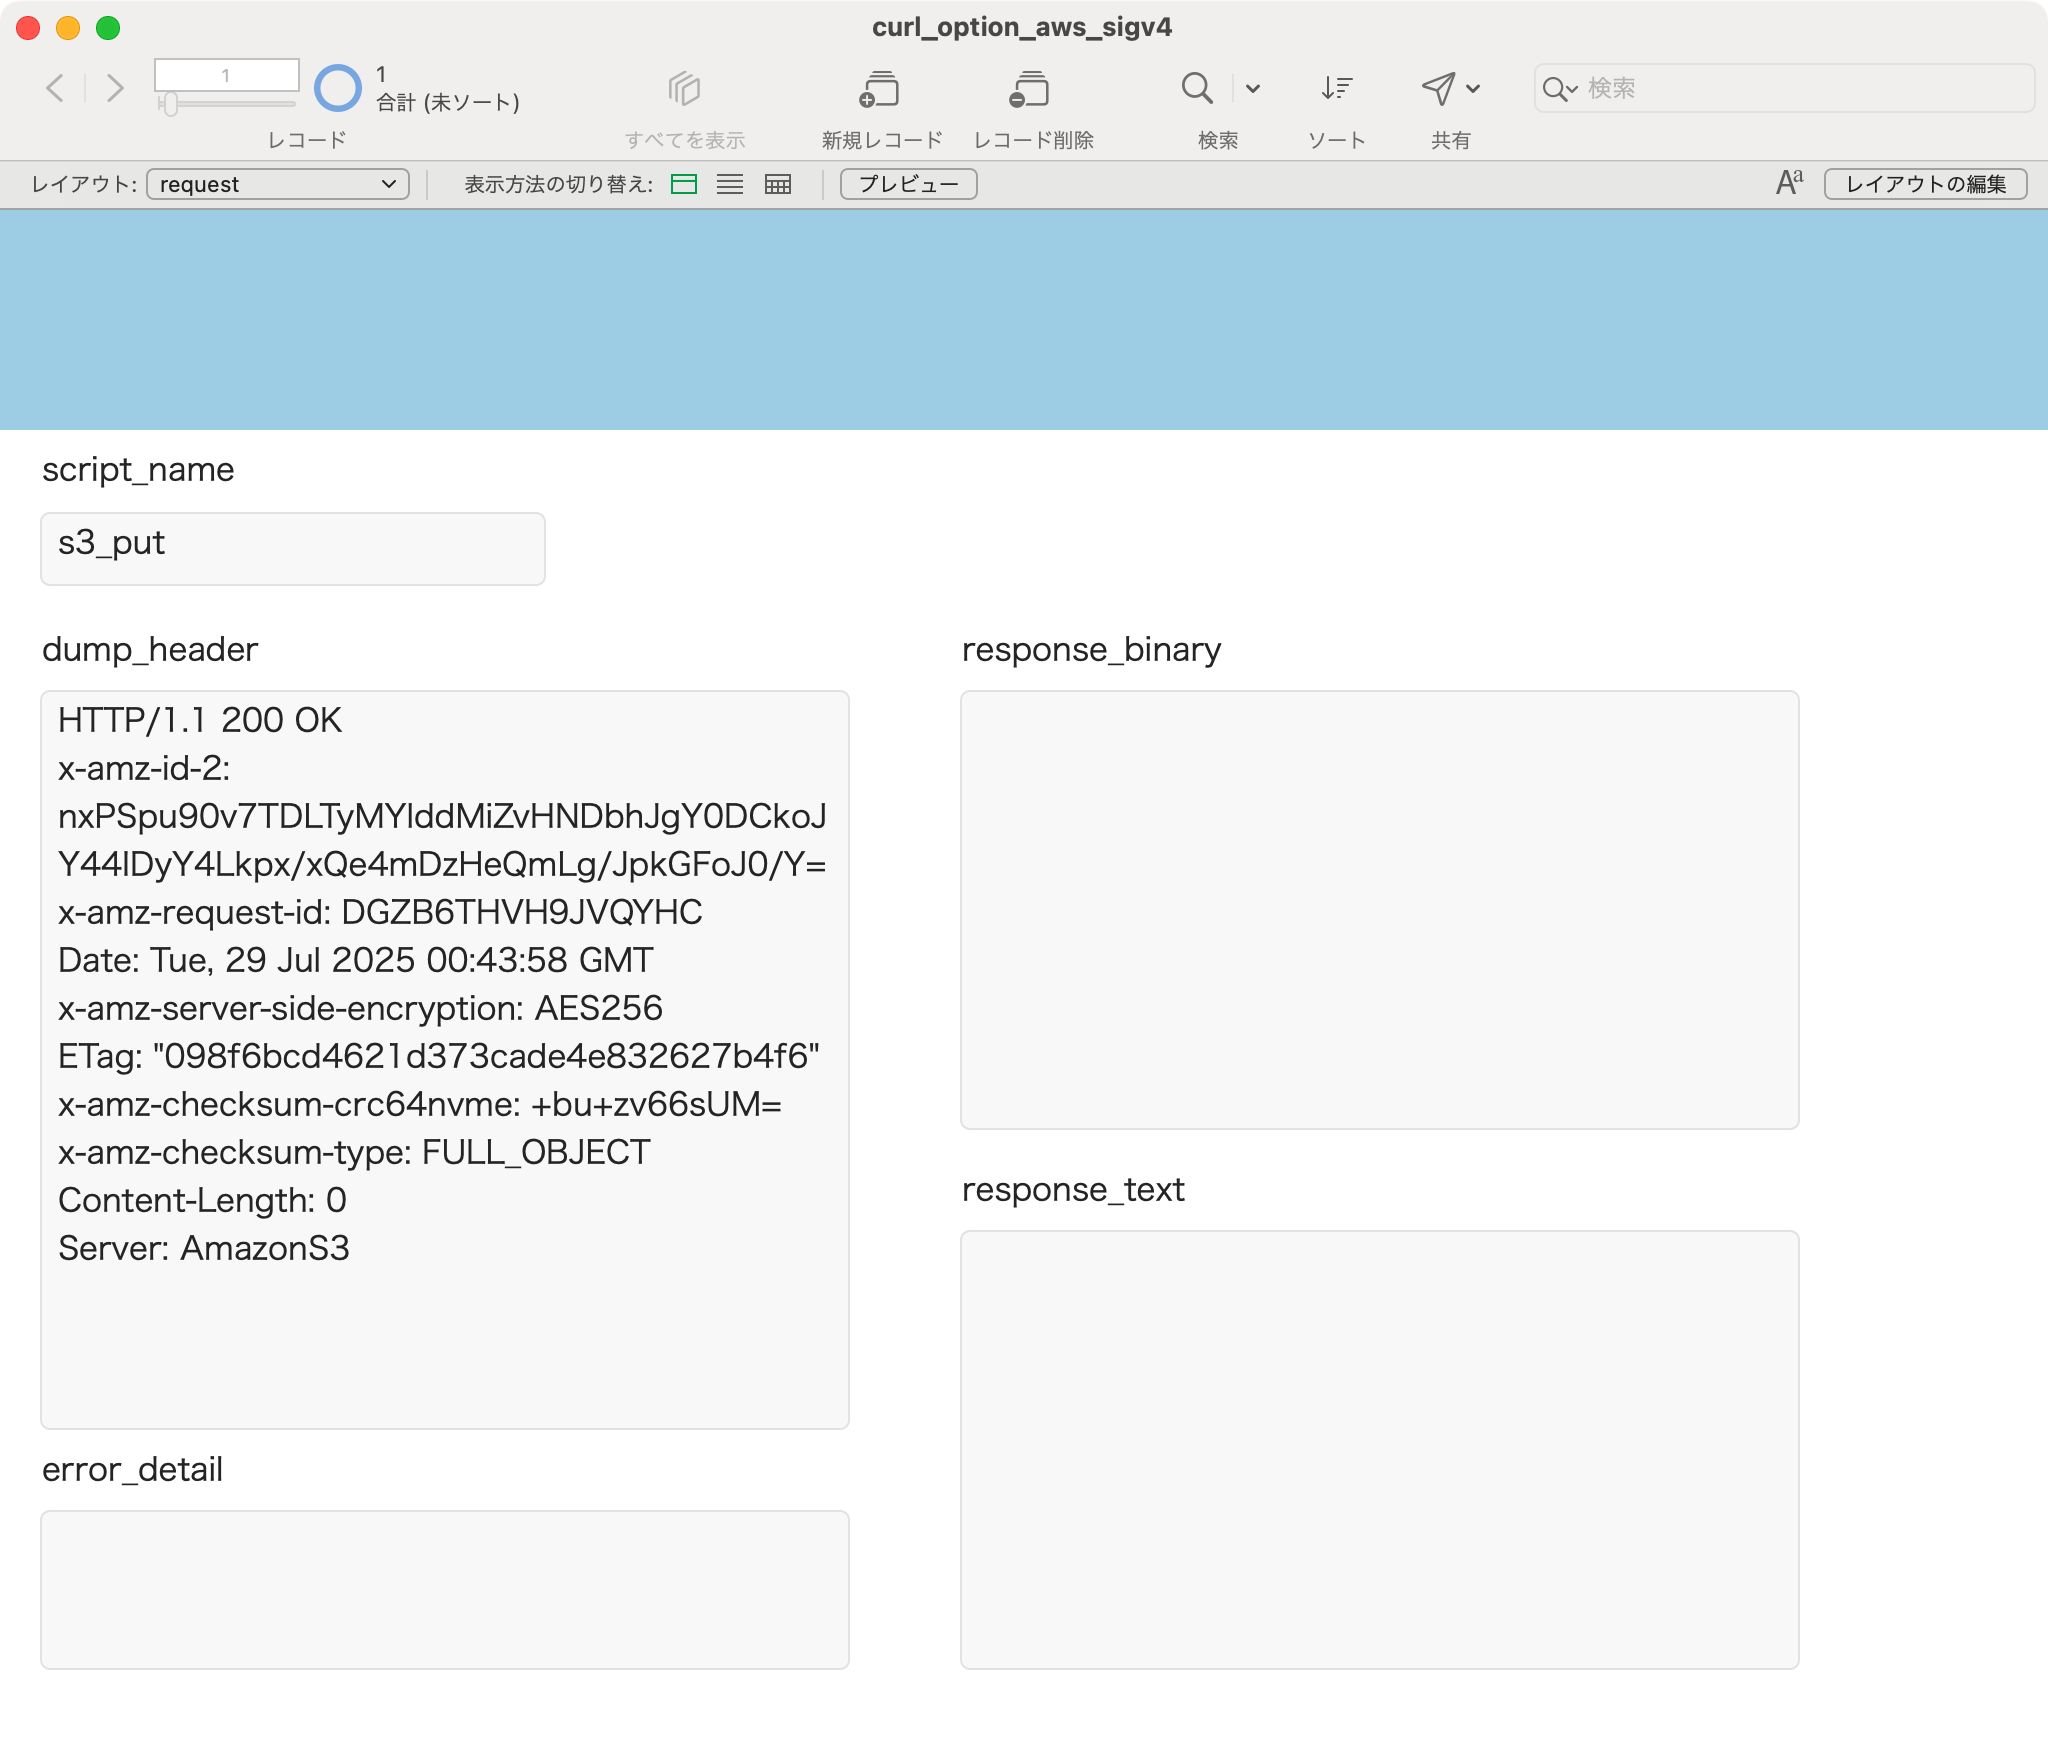The width and height of the screenshot is (2048, 1746).
Task: Click the 'Content-Length: 0' line
Action: click(202, 1200)
